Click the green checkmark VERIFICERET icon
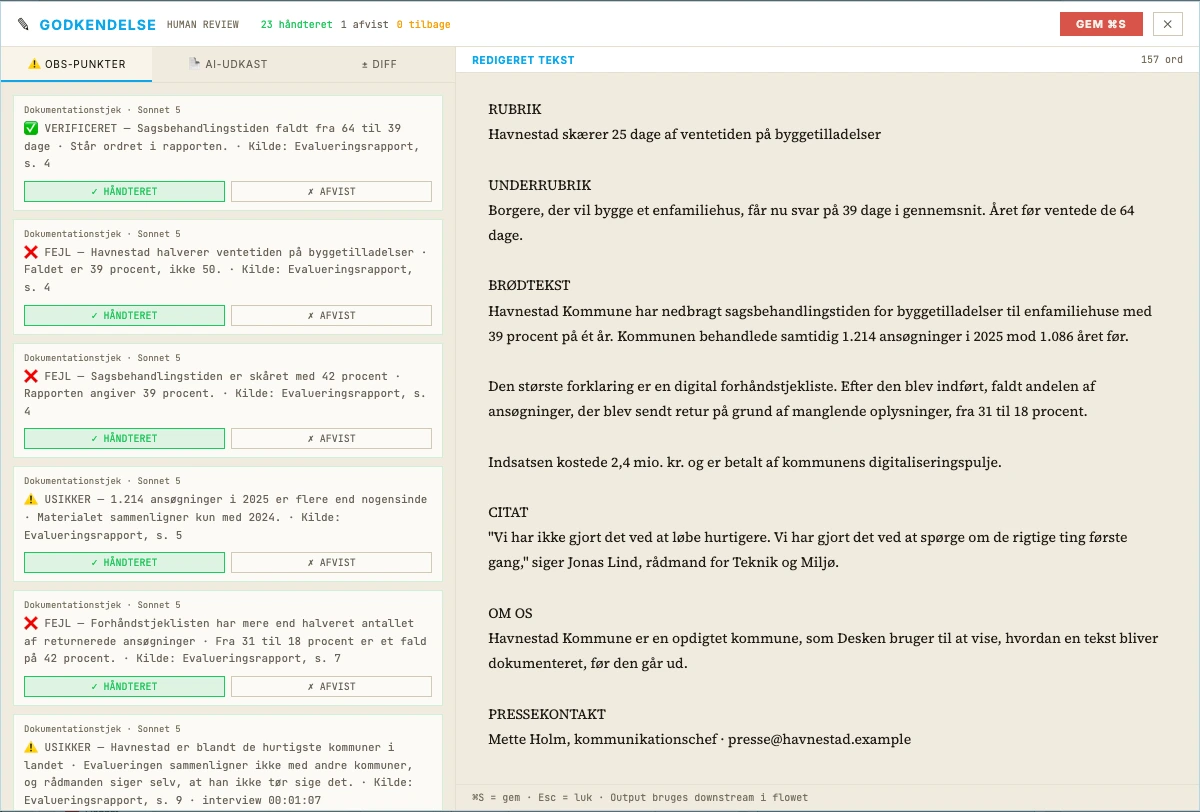Screen dimensions: 1200x812 pos(31,129)
